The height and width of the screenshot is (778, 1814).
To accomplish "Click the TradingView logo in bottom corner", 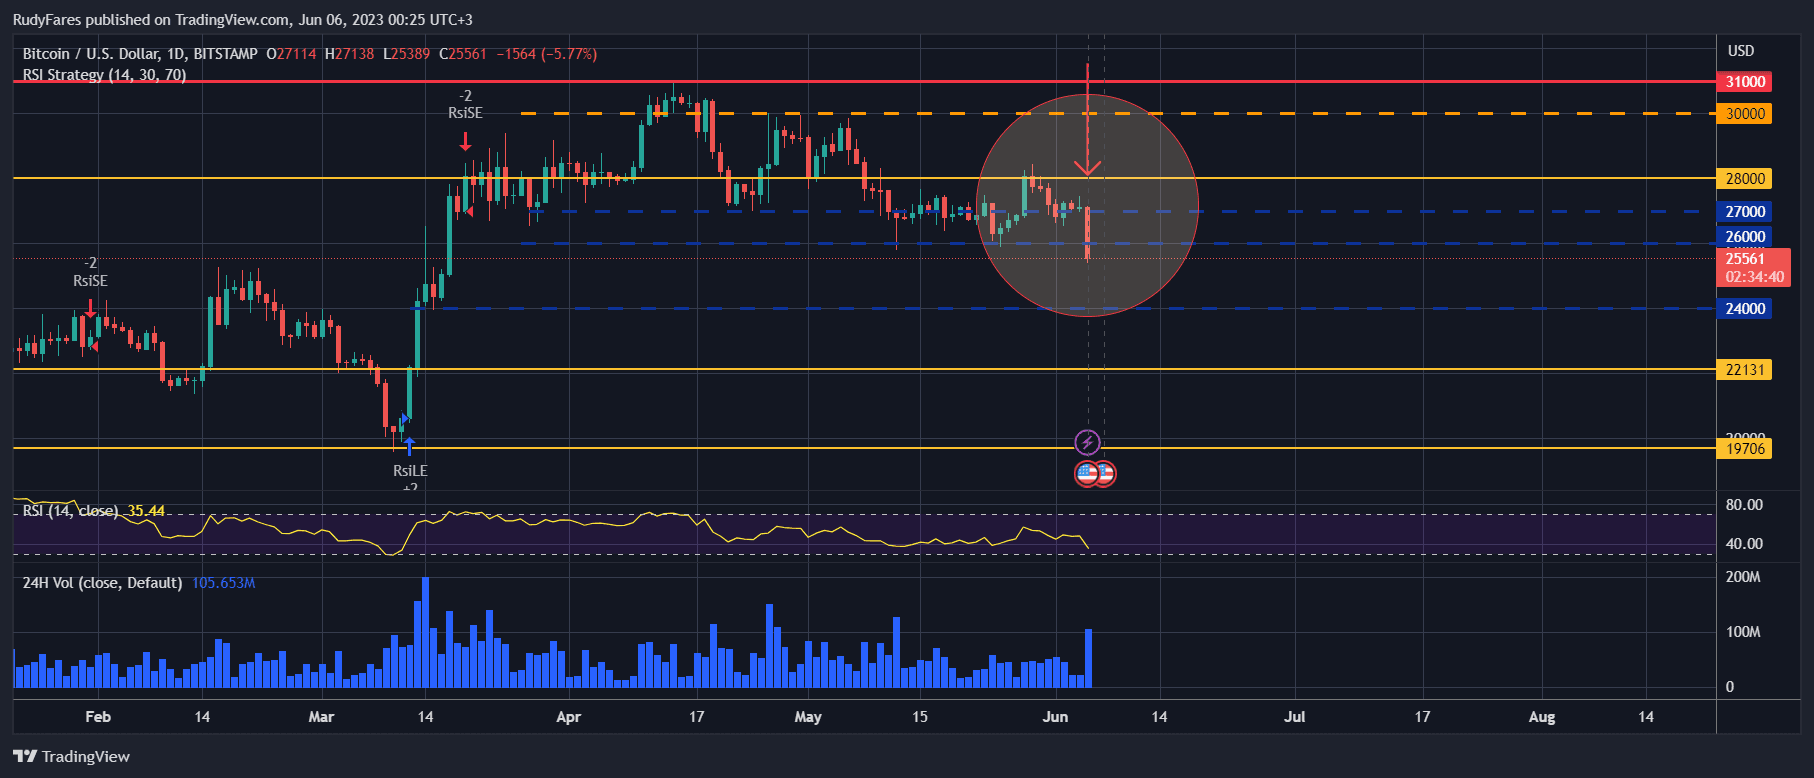I will point(71,756).
